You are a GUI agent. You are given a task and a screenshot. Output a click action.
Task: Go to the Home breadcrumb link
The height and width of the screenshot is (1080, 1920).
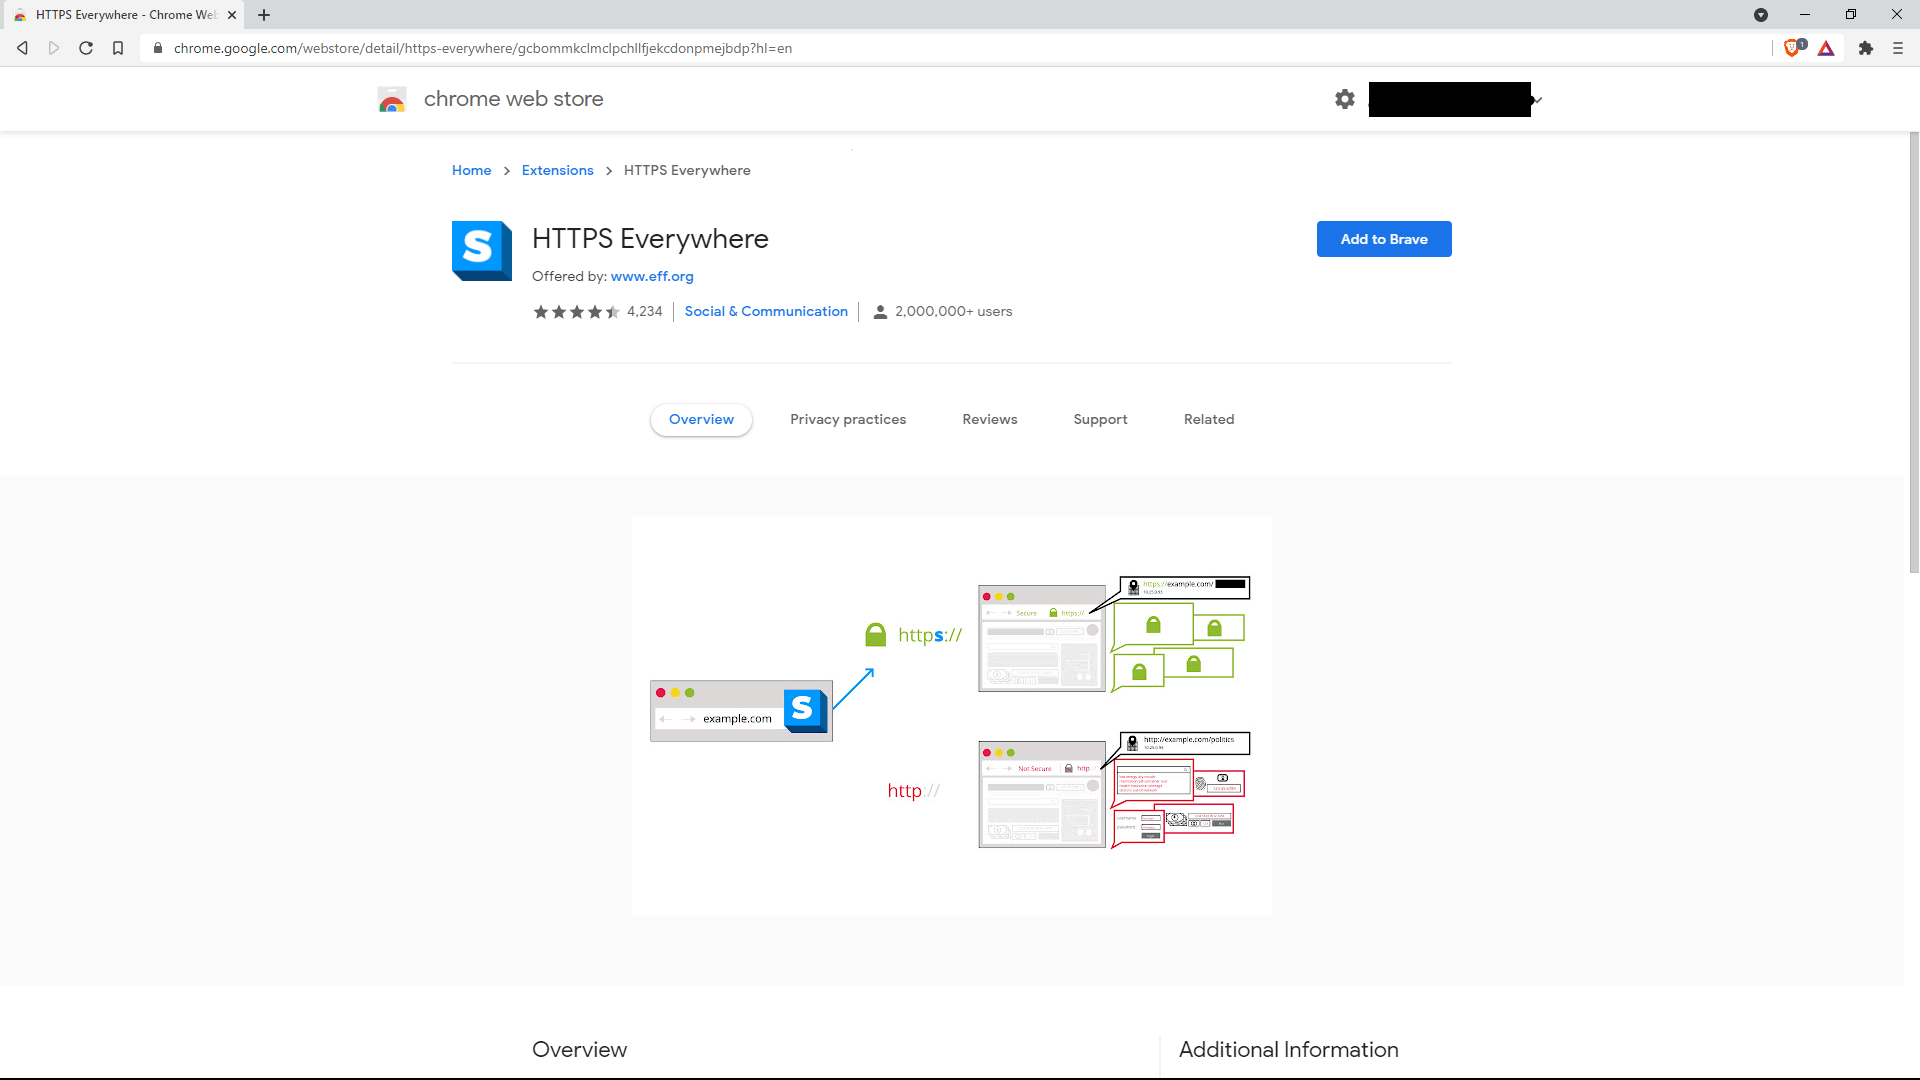(x=471, y=170)
